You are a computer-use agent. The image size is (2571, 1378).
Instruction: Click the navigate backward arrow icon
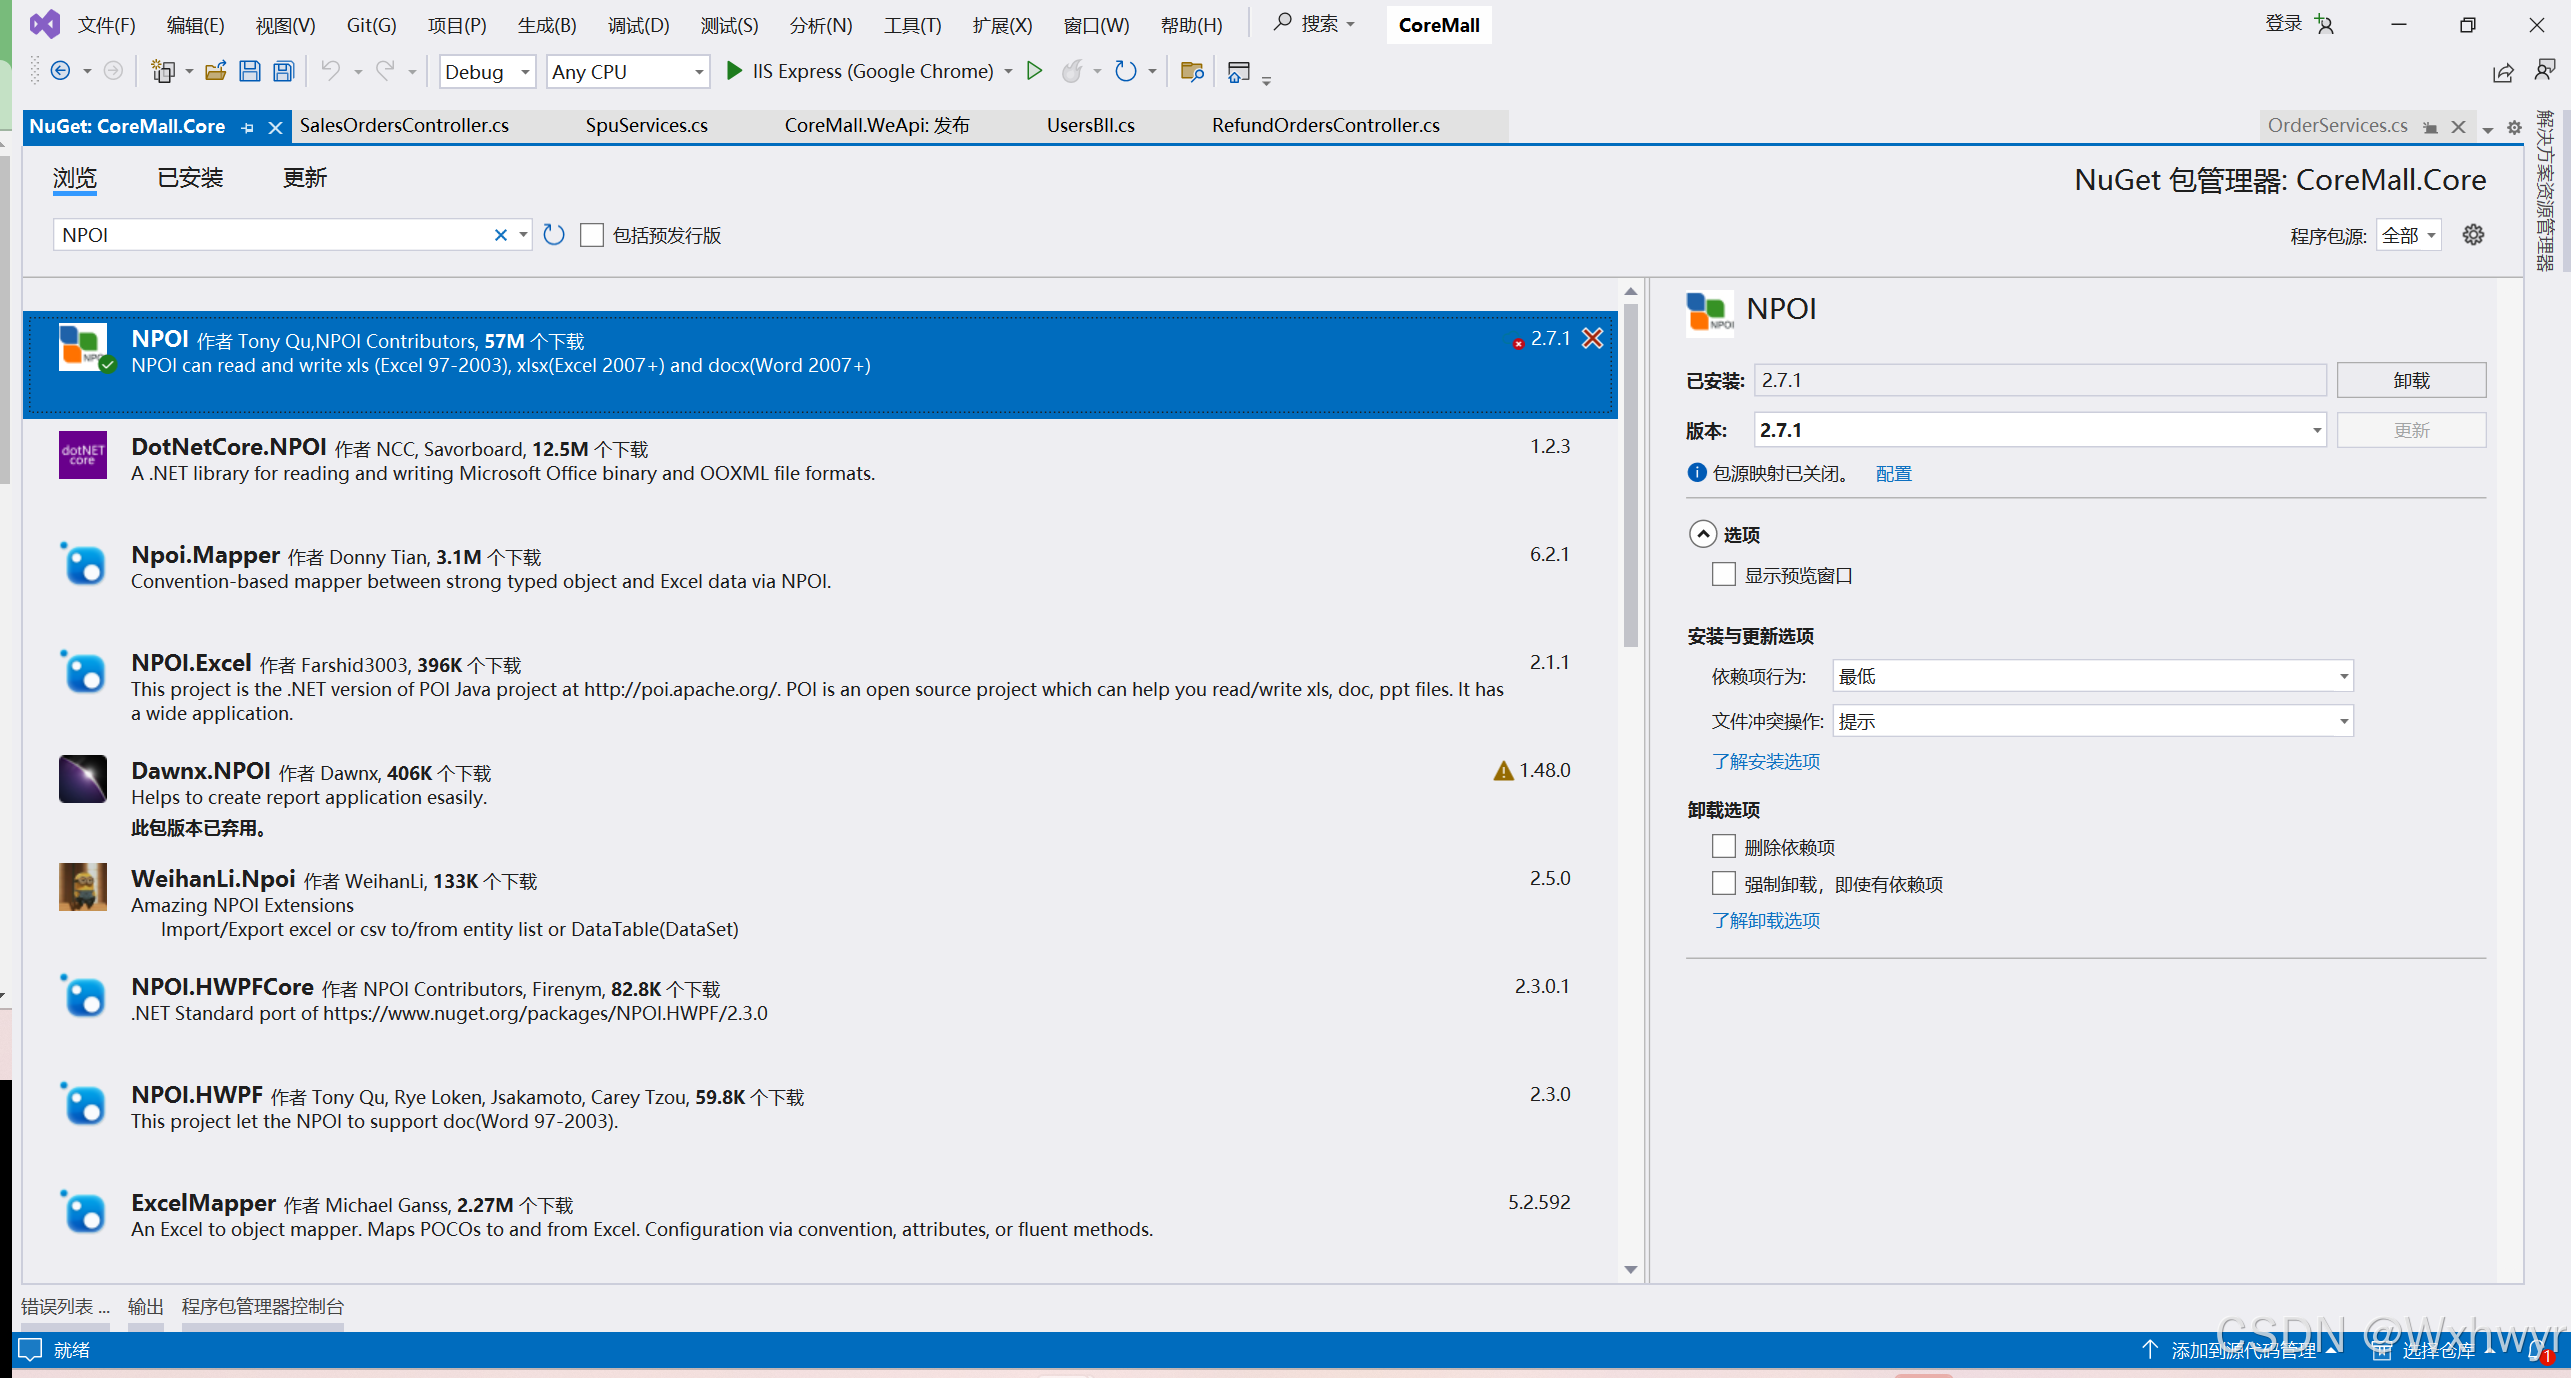click(x=60, y=71)
